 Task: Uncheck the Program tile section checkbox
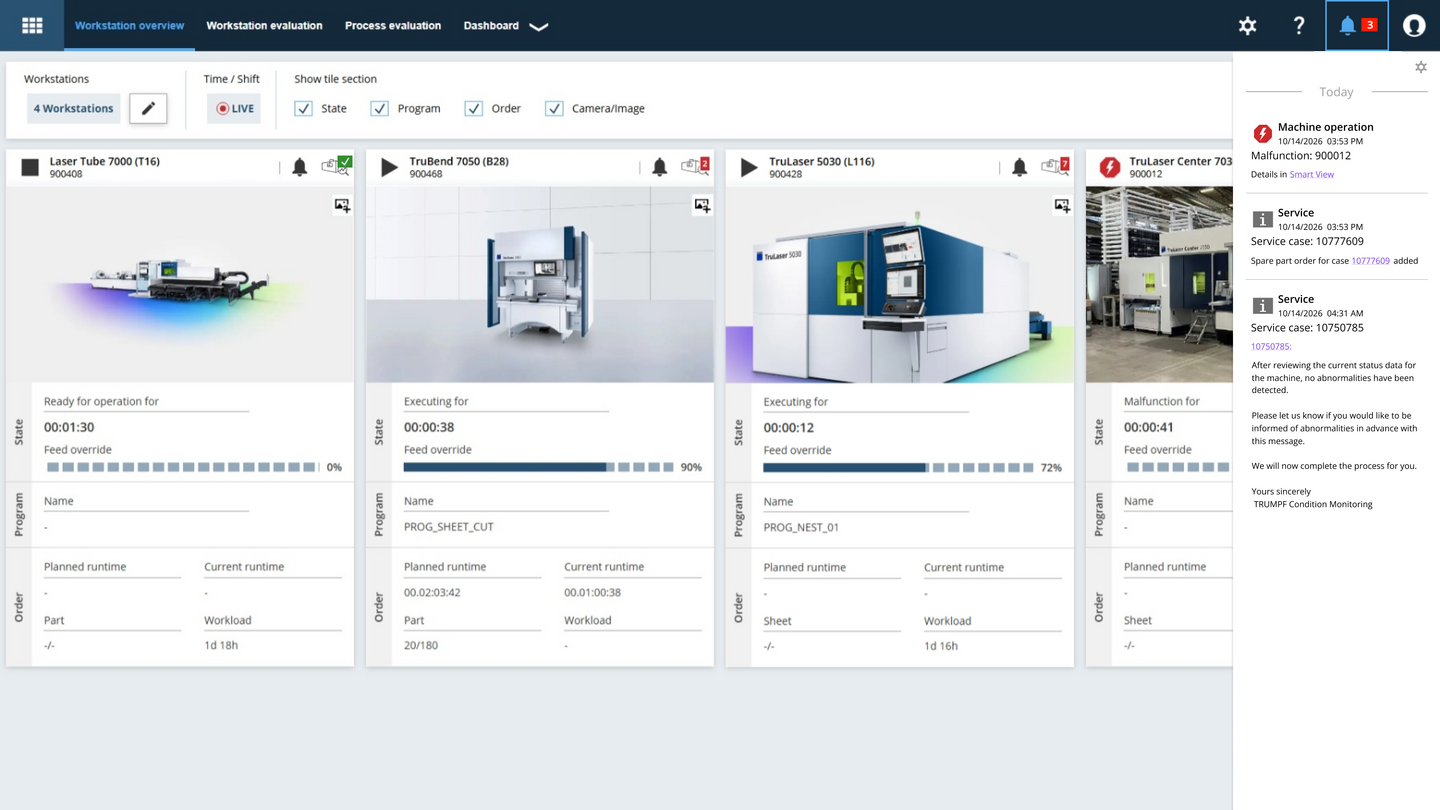(379, 108)
